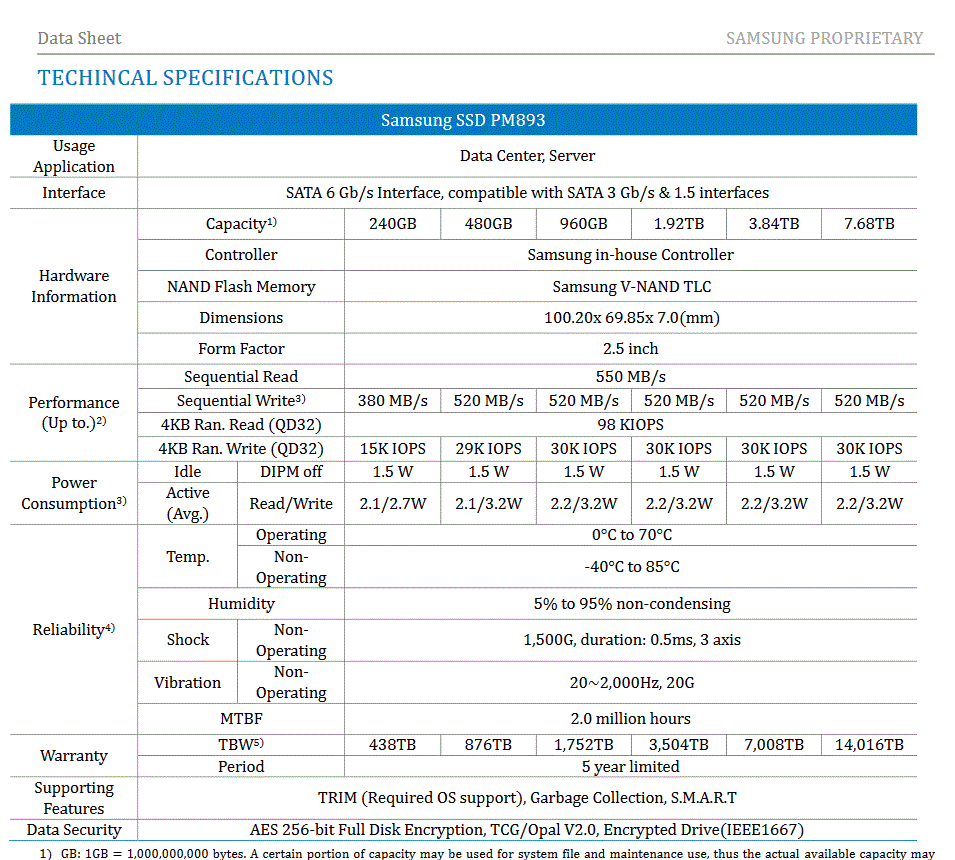This screenshot has height=860, width=955.
Task: Click the 960GB capacity cell
Action: (x=583, y=224)
